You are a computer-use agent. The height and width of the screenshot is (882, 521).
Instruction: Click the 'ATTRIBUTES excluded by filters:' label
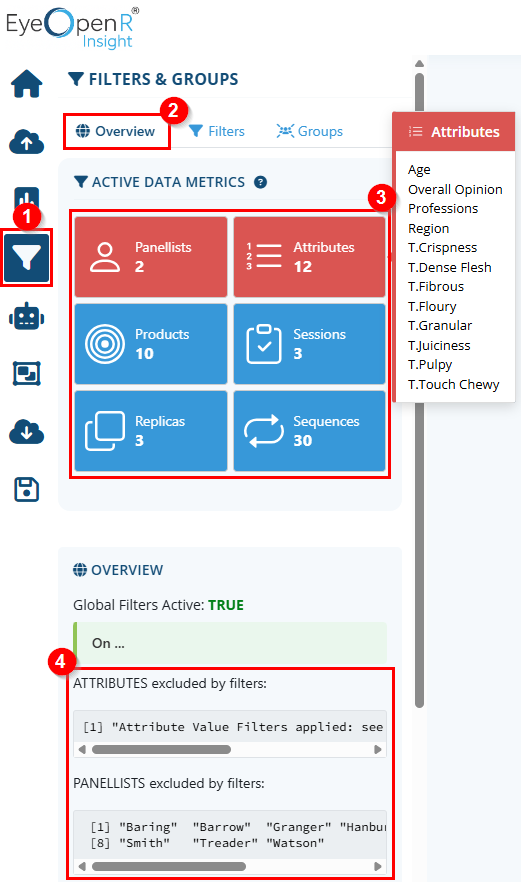pyautogui.click(x=170, y=683)
